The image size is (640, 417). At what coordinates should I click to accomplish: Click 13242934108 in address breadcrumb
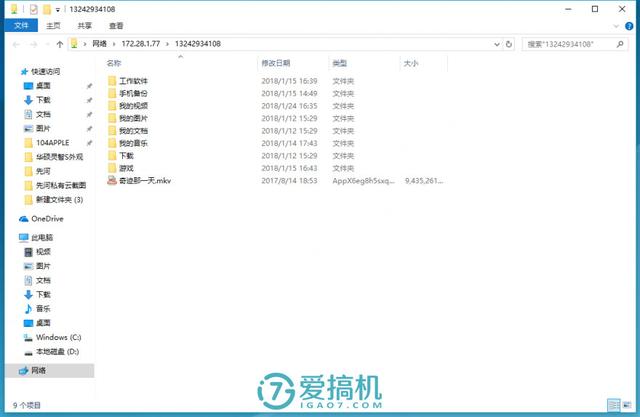[x=198, y=44]
